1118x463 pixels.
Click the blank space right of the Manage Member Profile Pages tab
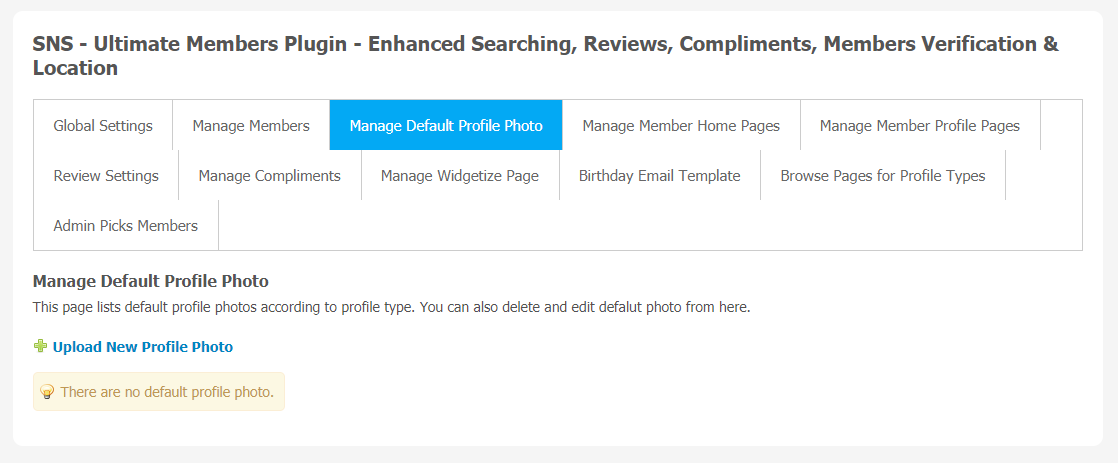coord(1061,126)
